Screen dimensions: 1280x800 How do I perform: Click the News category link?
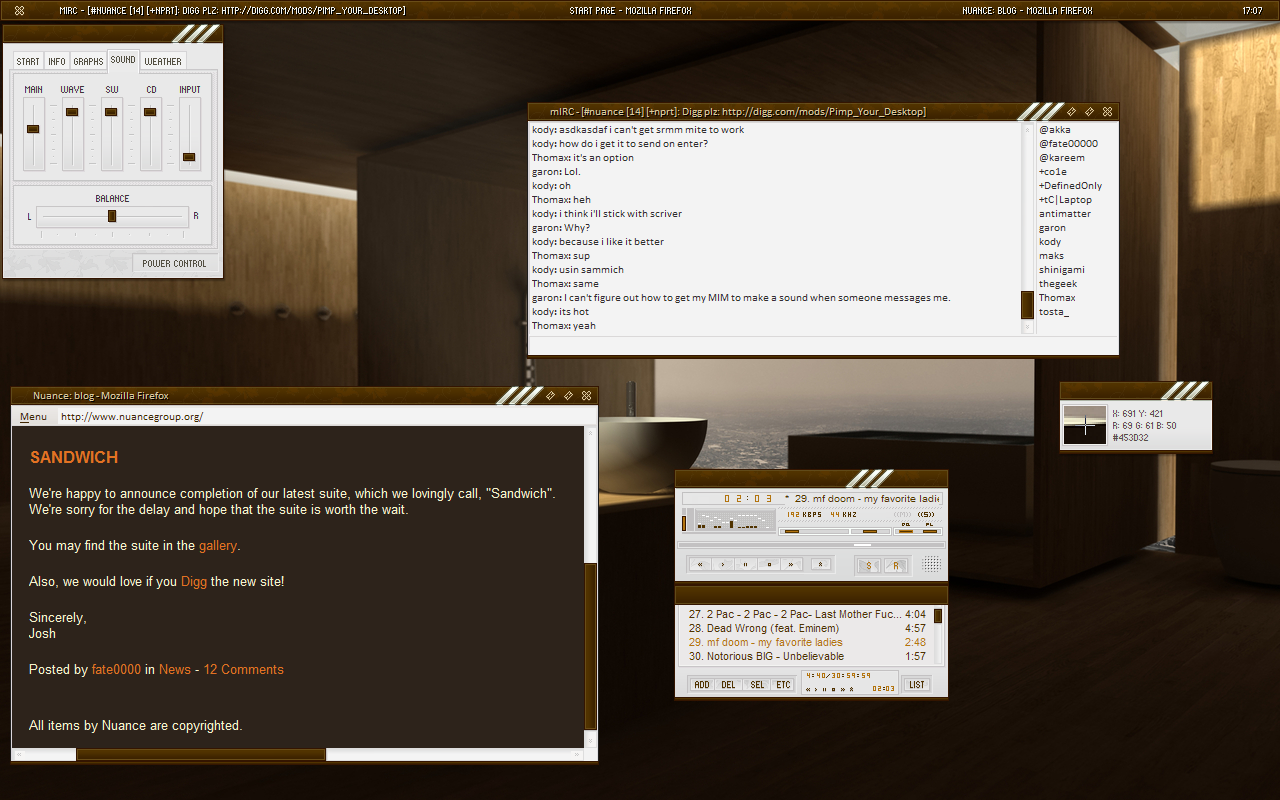[x=175, y=670]
